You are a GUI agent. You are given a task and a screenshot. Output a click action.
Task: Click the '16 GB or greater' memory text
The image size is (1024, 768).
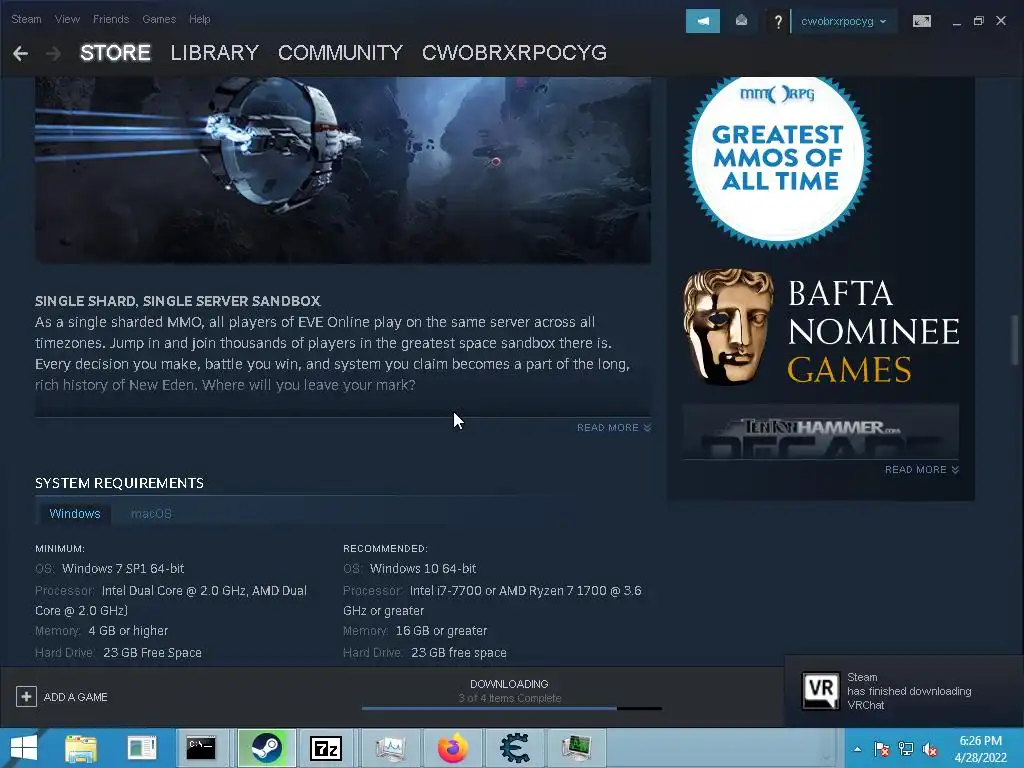(441, 631)
